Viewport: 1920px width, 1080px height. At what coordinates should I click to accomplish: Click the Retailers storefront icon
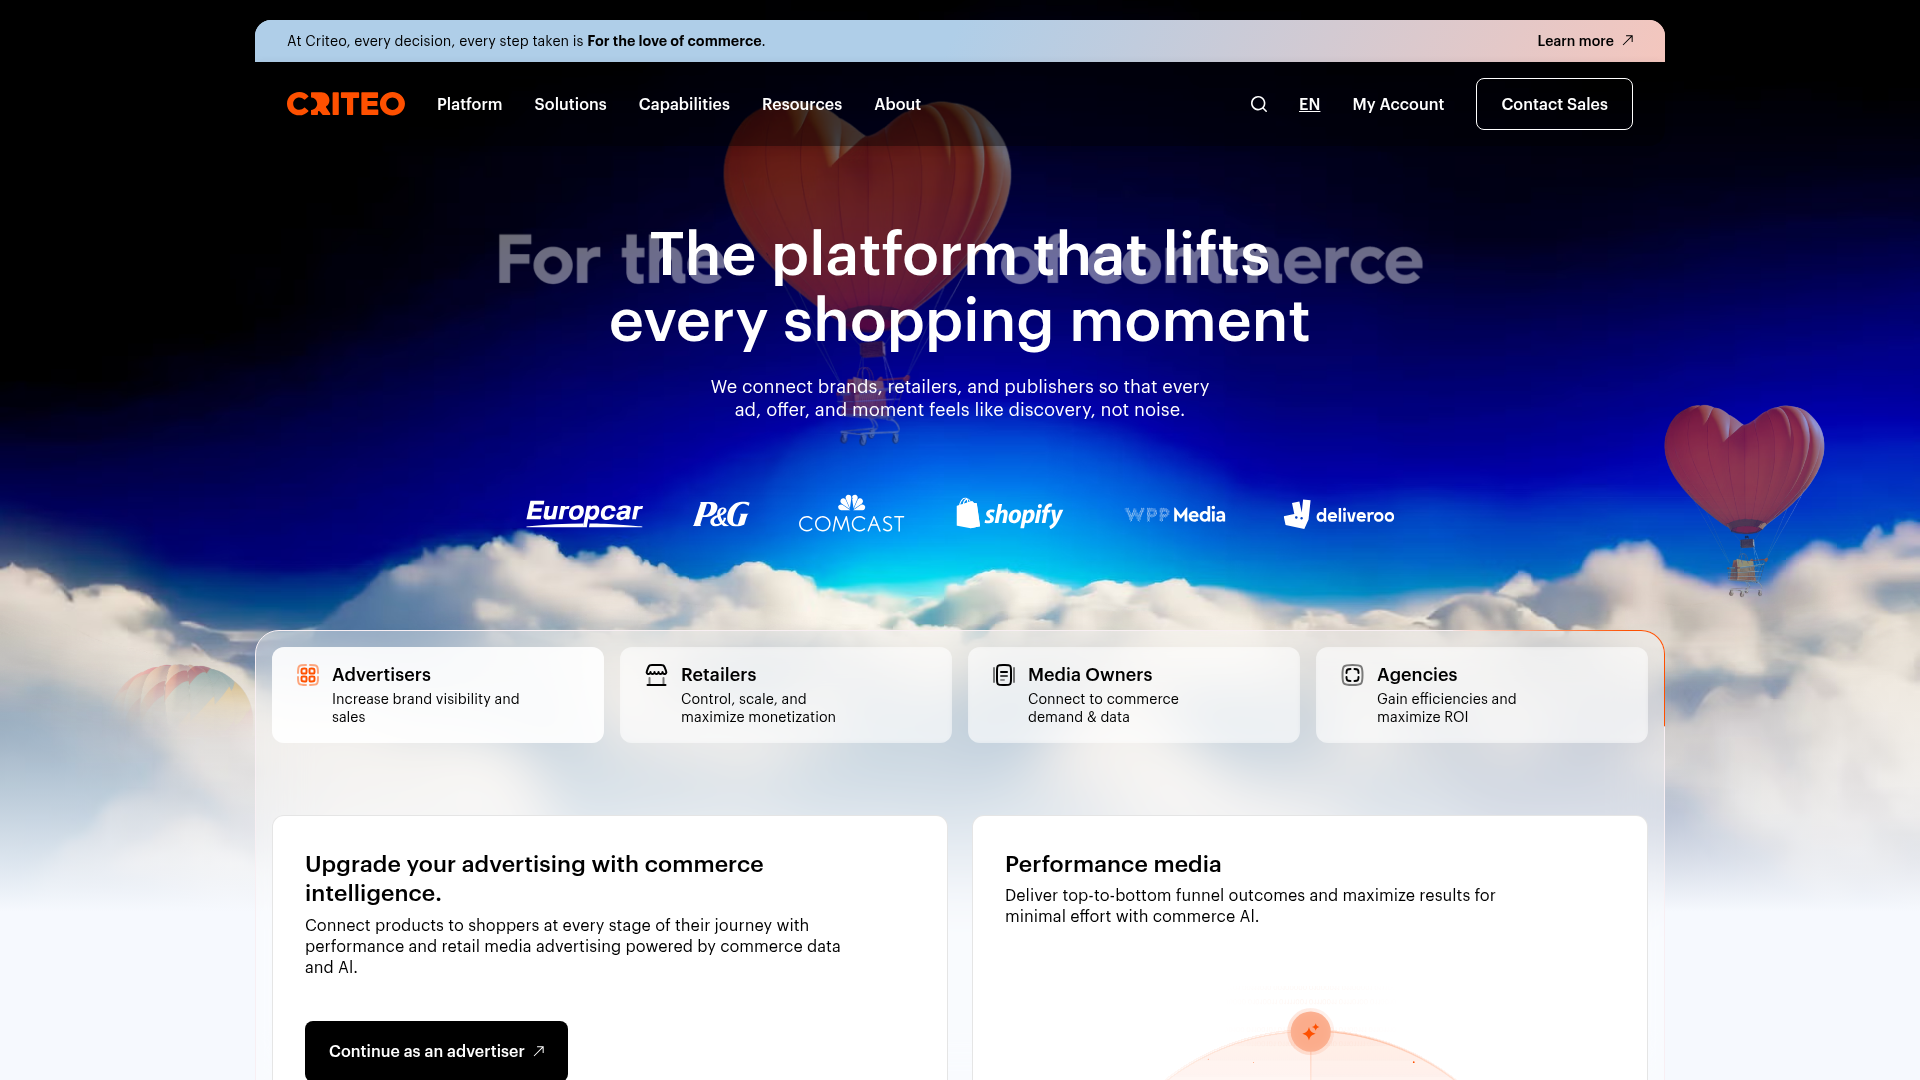655,674
